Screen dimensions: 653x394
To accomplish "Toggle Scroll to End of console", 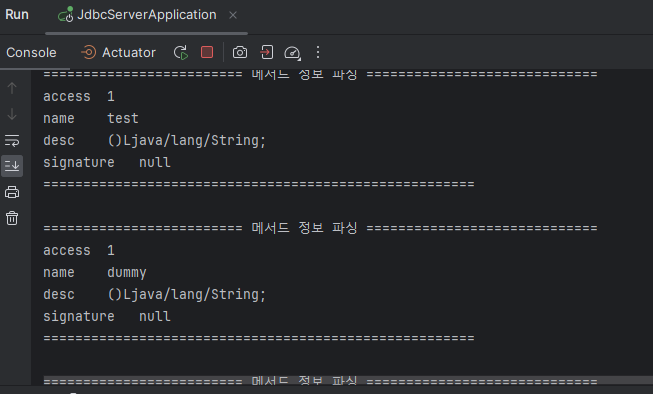I will coord(12,166).
